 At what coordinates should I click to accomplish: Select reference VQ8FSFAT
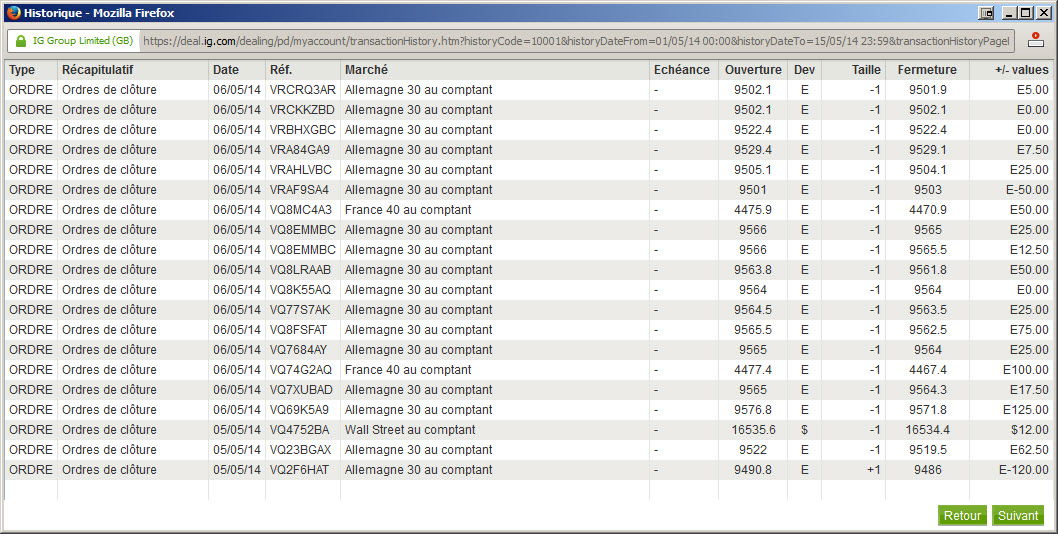click(x=298, y=329)
